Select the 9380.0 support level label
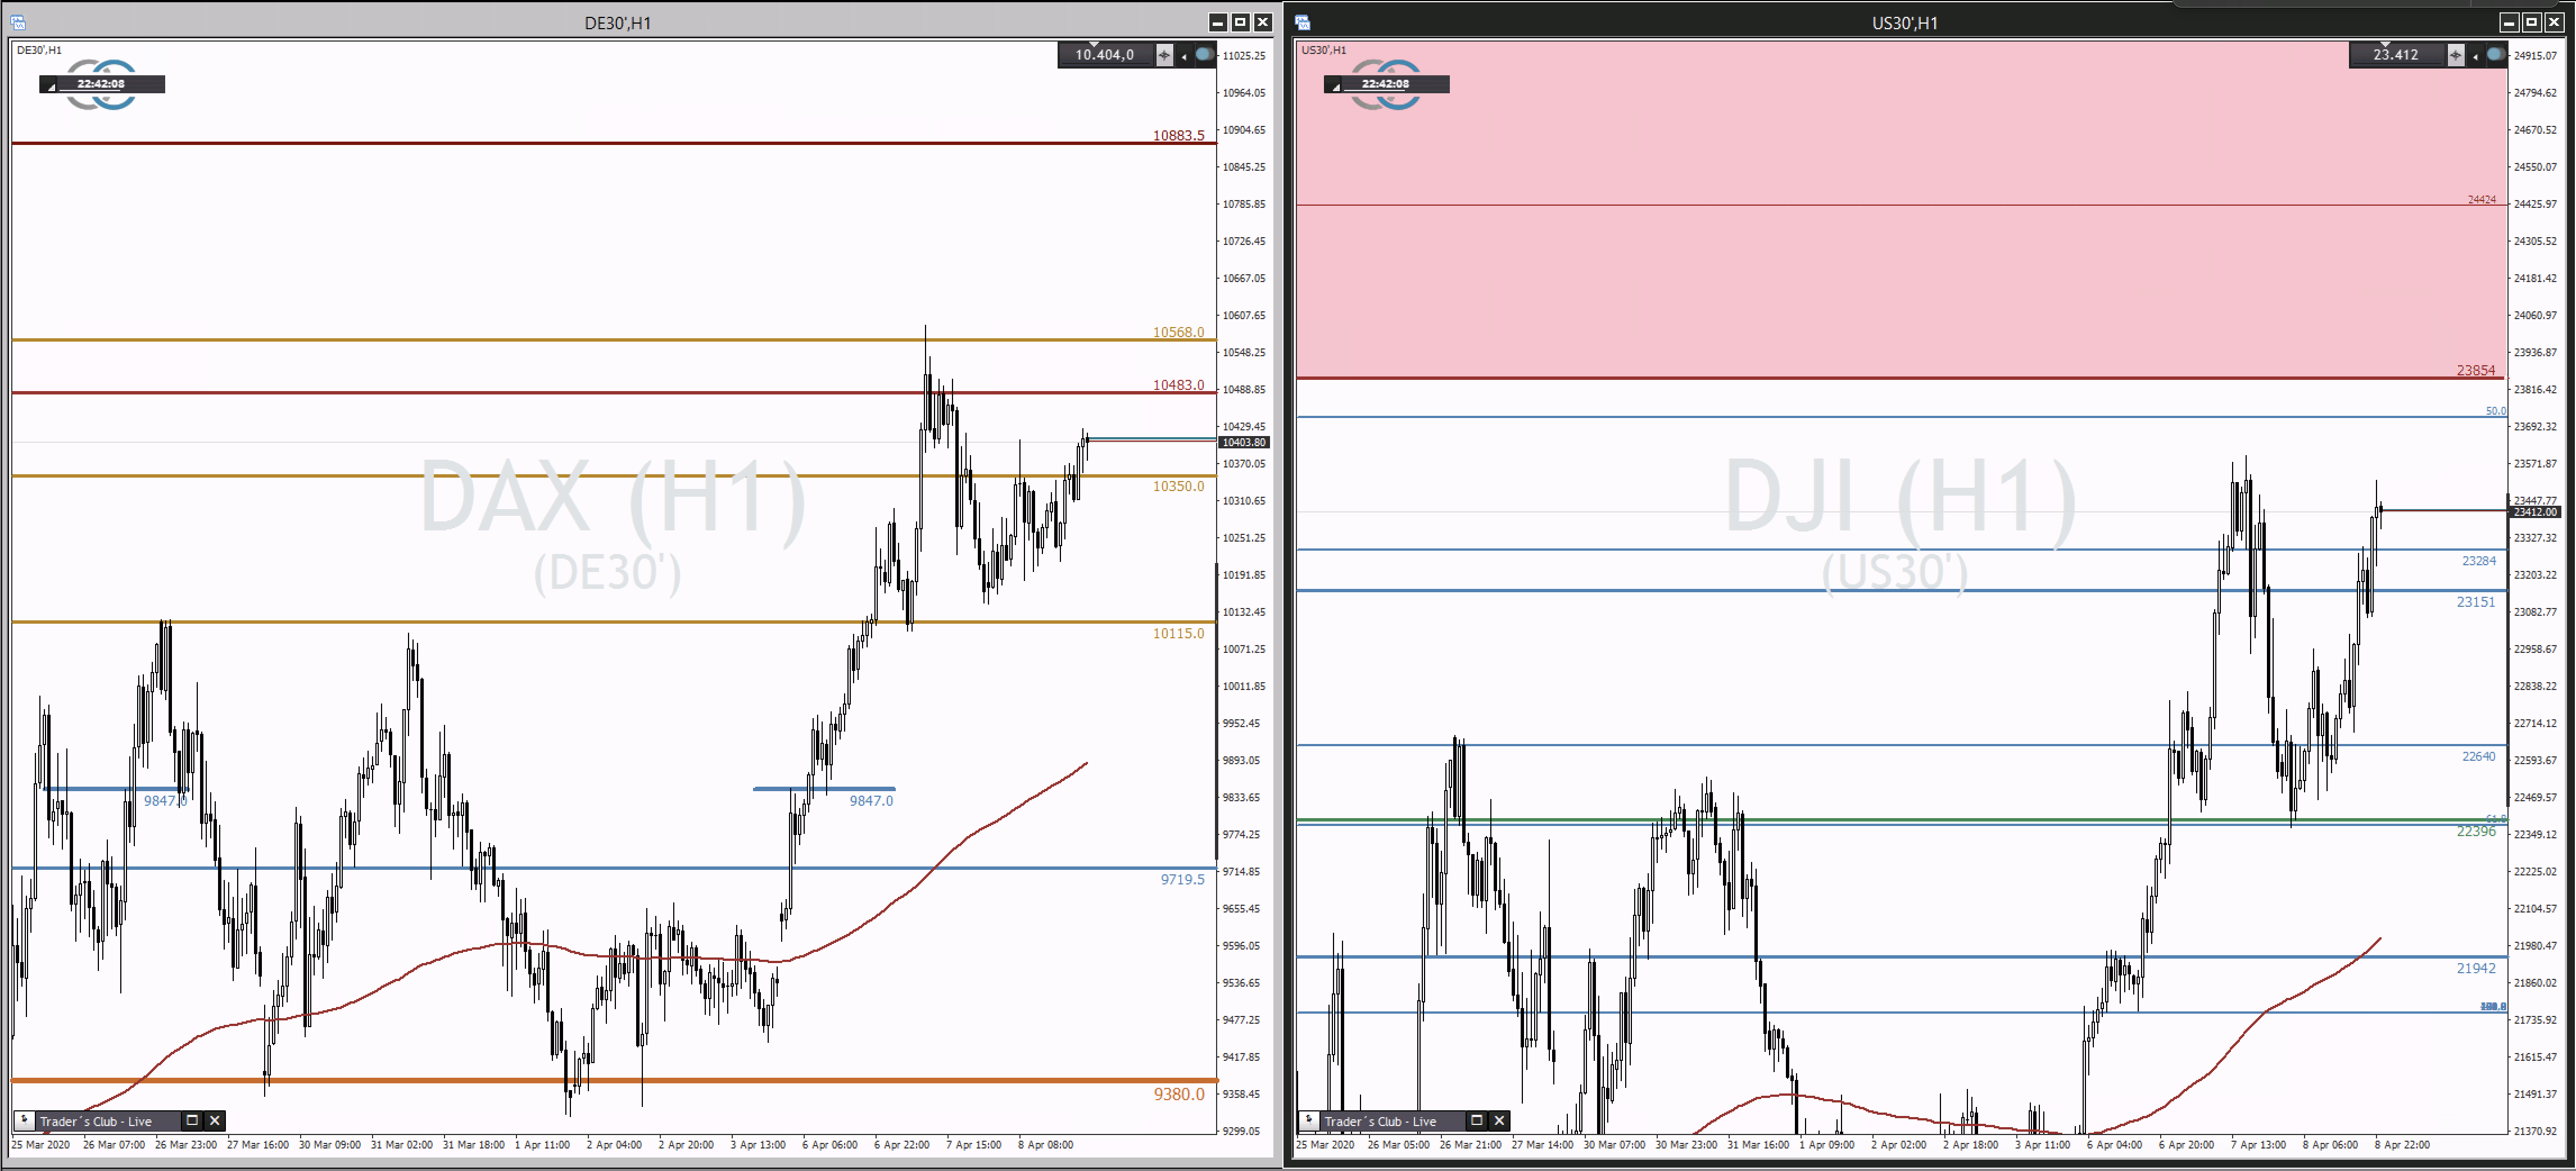This screenshot has width=2576, height=1171. tap(1180, 1094)
